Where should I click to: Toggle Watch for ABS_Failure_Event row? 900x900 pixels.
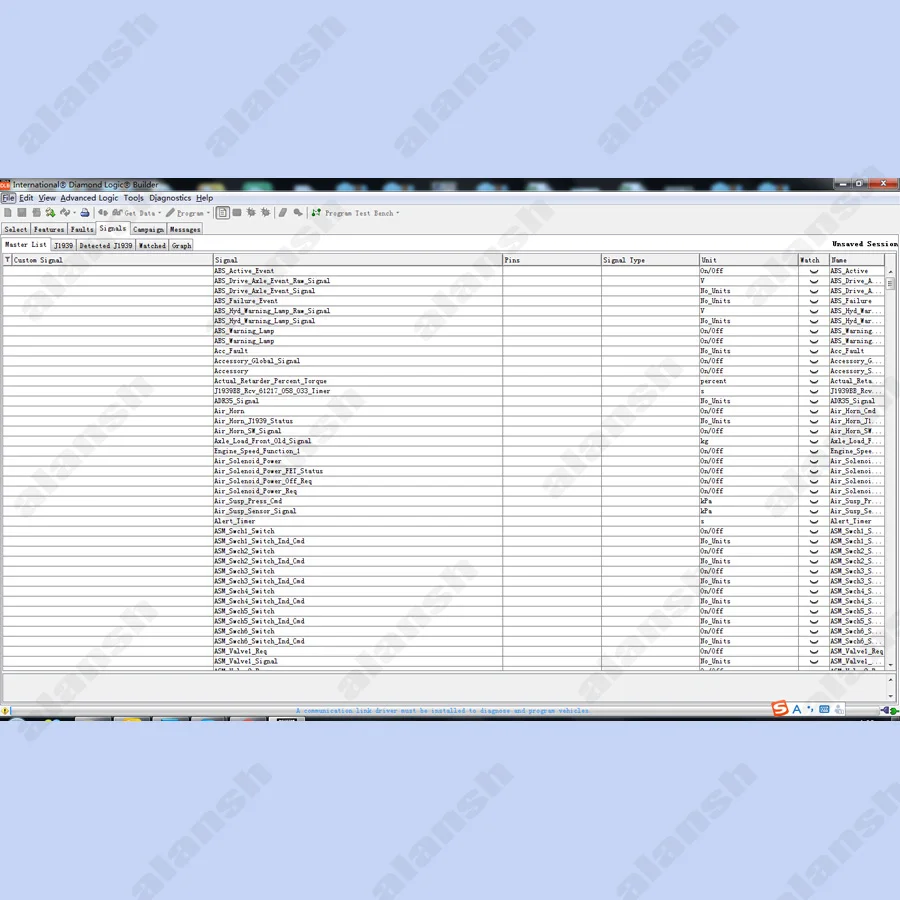tap(814, 301)
